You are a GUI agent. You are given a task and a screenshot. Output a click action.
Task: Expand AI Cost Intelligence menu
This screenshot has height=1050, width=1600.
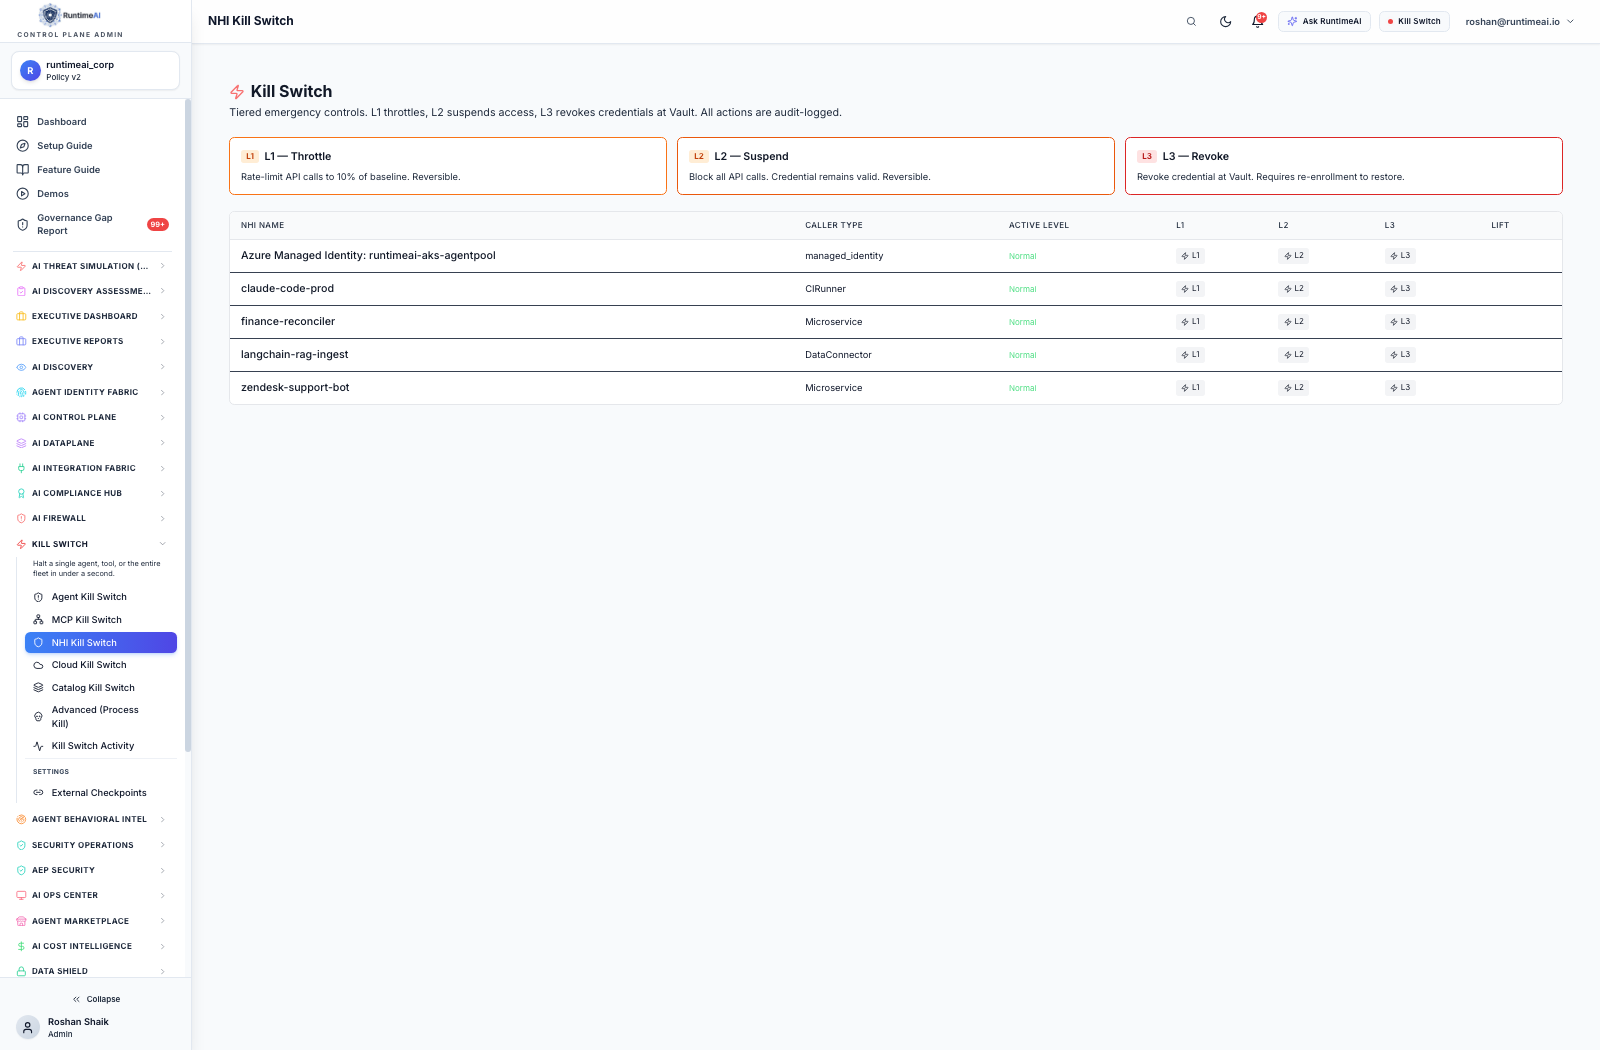point(92,946)
